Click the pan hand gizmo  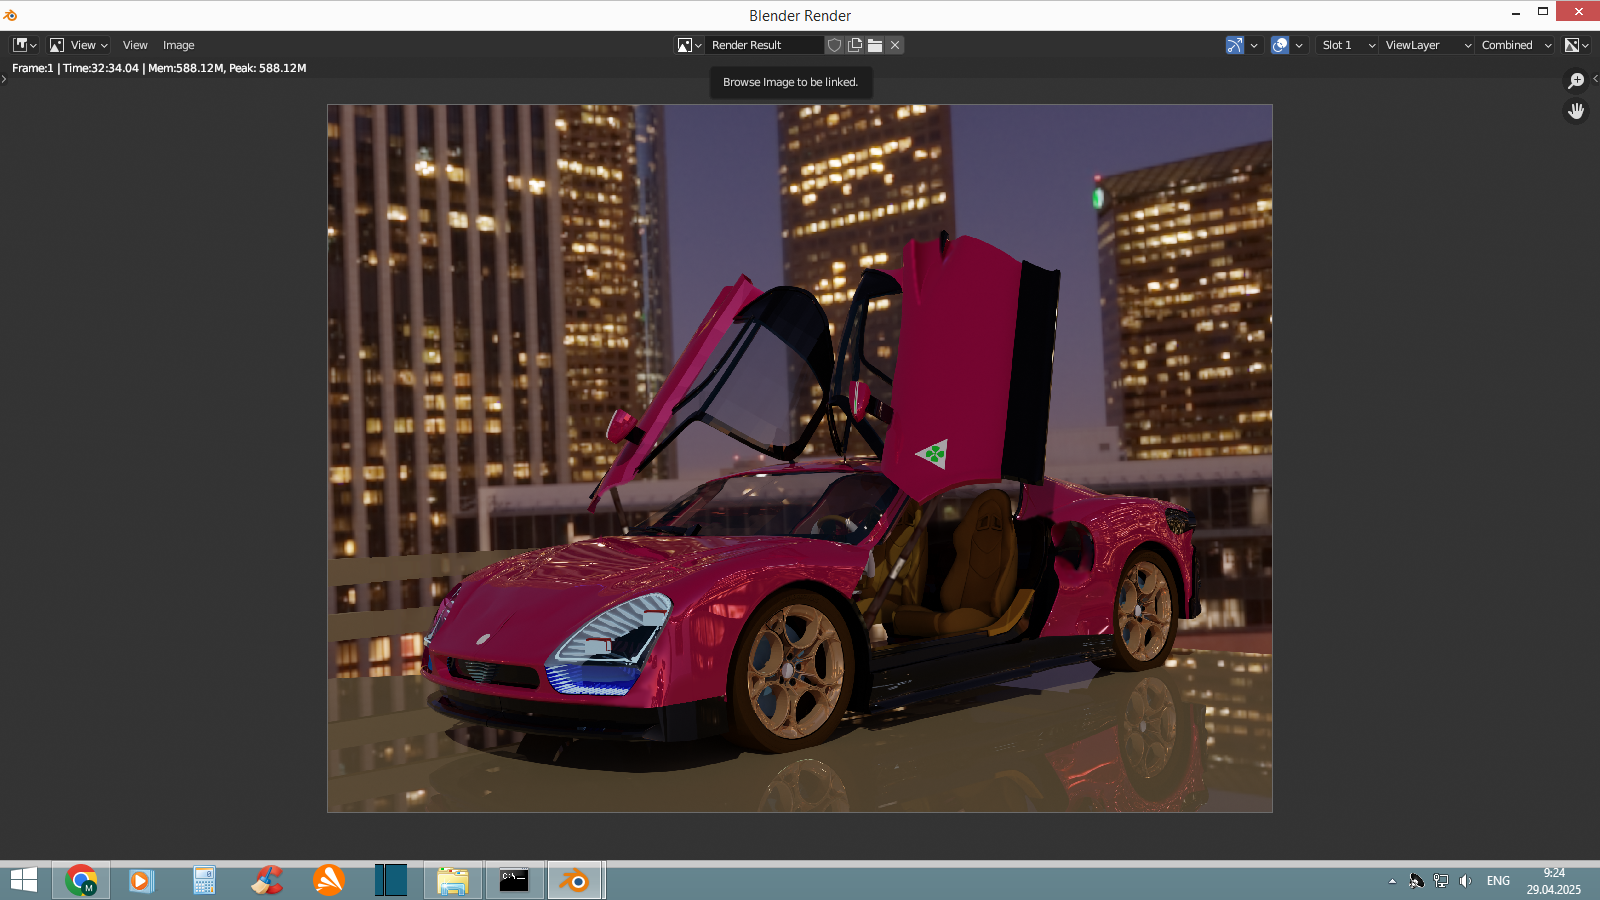tap(1576, 111)
